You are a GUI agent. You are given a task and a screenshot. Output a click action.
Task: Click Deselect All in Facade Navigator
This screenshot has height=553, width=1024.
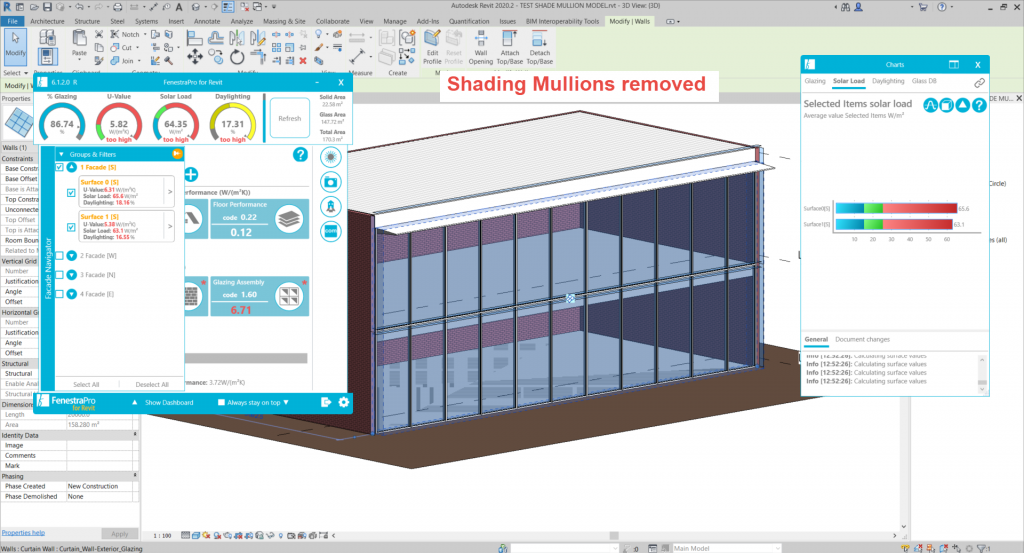pyautogui.click(x=152, y=385)
